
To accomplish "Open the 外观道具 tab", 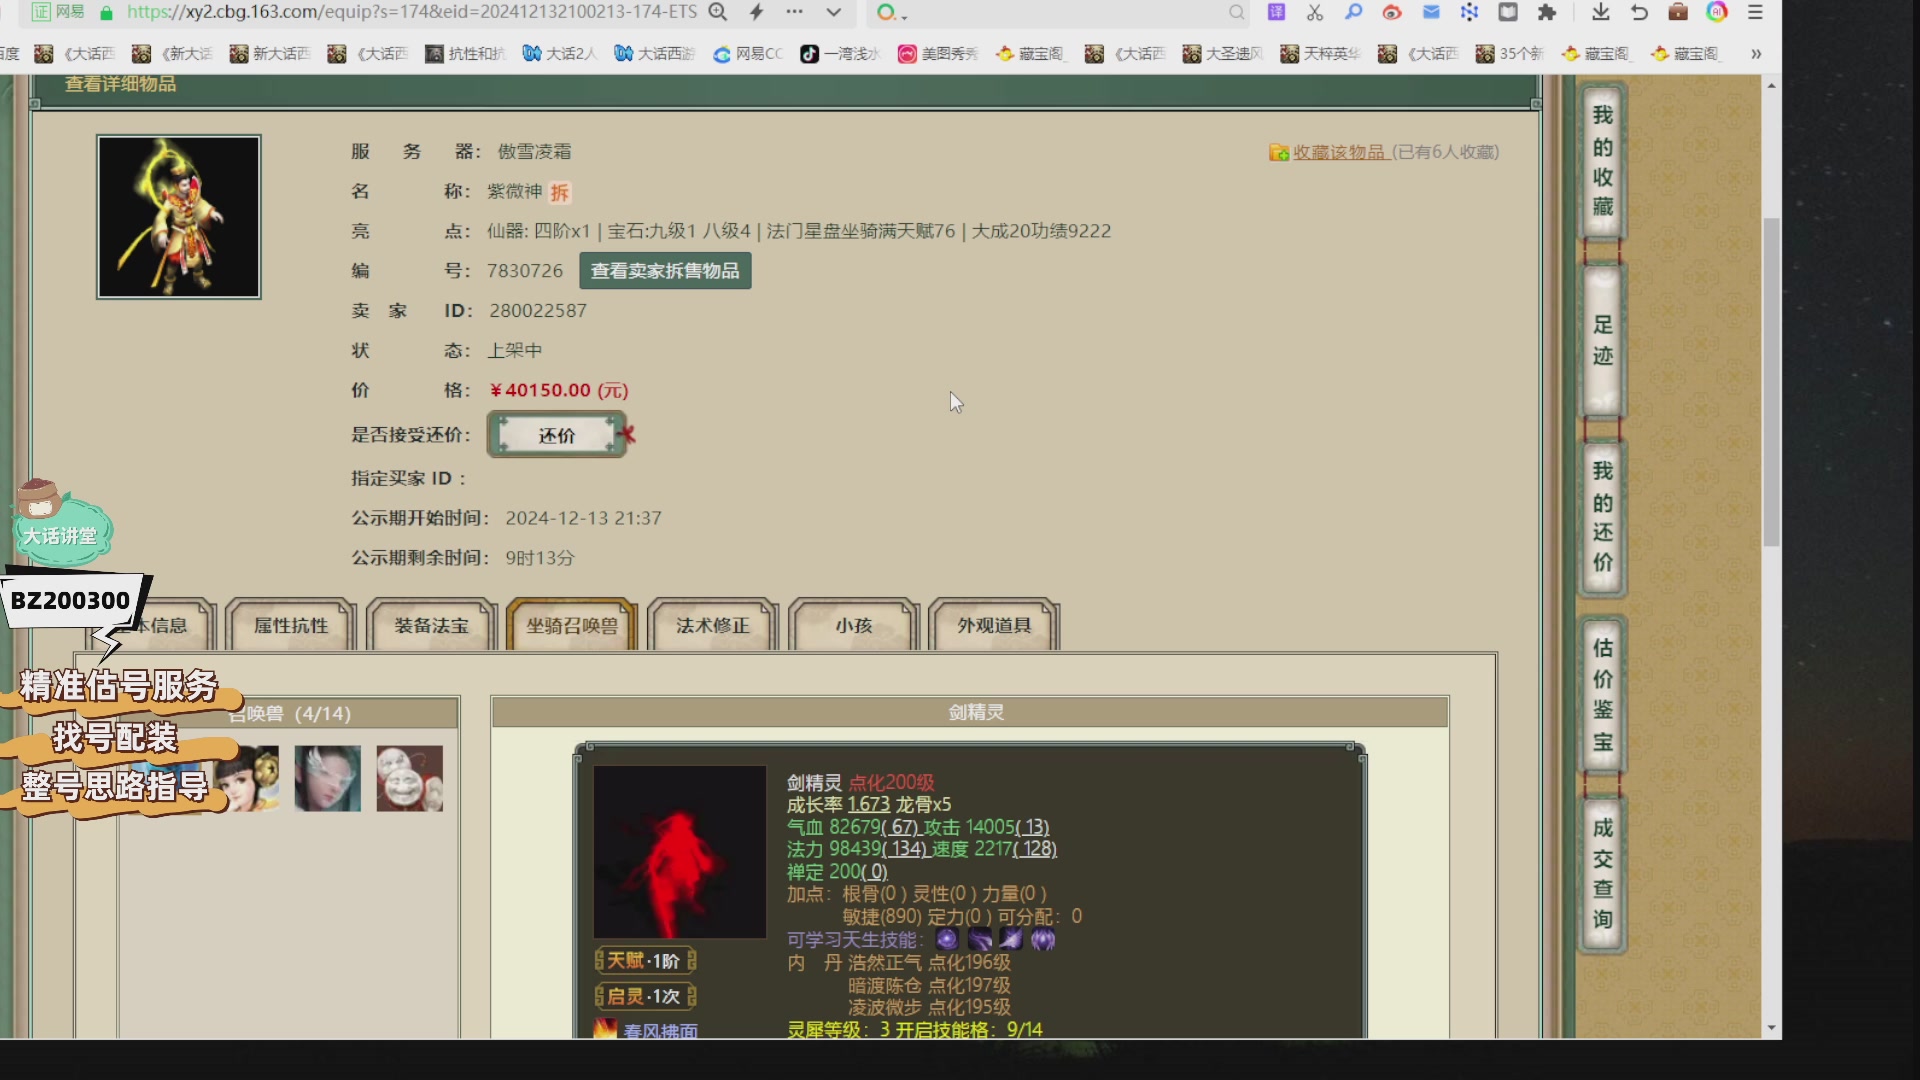I will pos(994,626).
